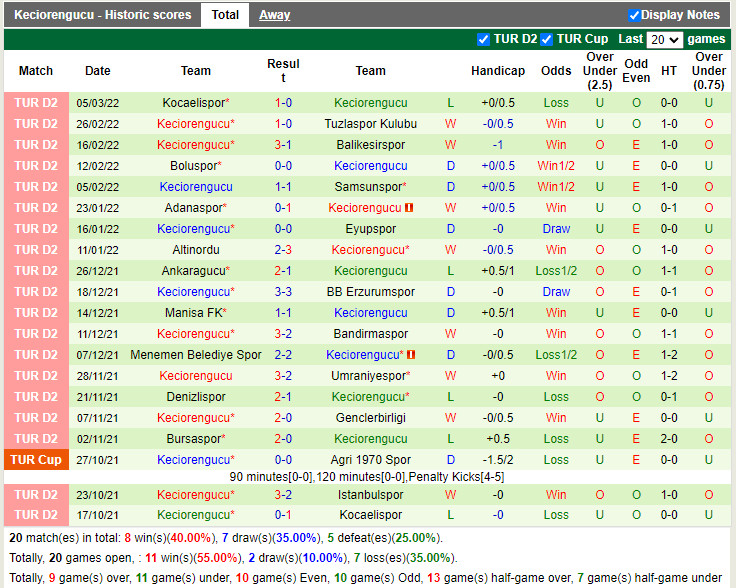Select the Odd Even column header
The height and width of the screenshot is (588, 736).
pyautogui.click(x=636, y=71)
